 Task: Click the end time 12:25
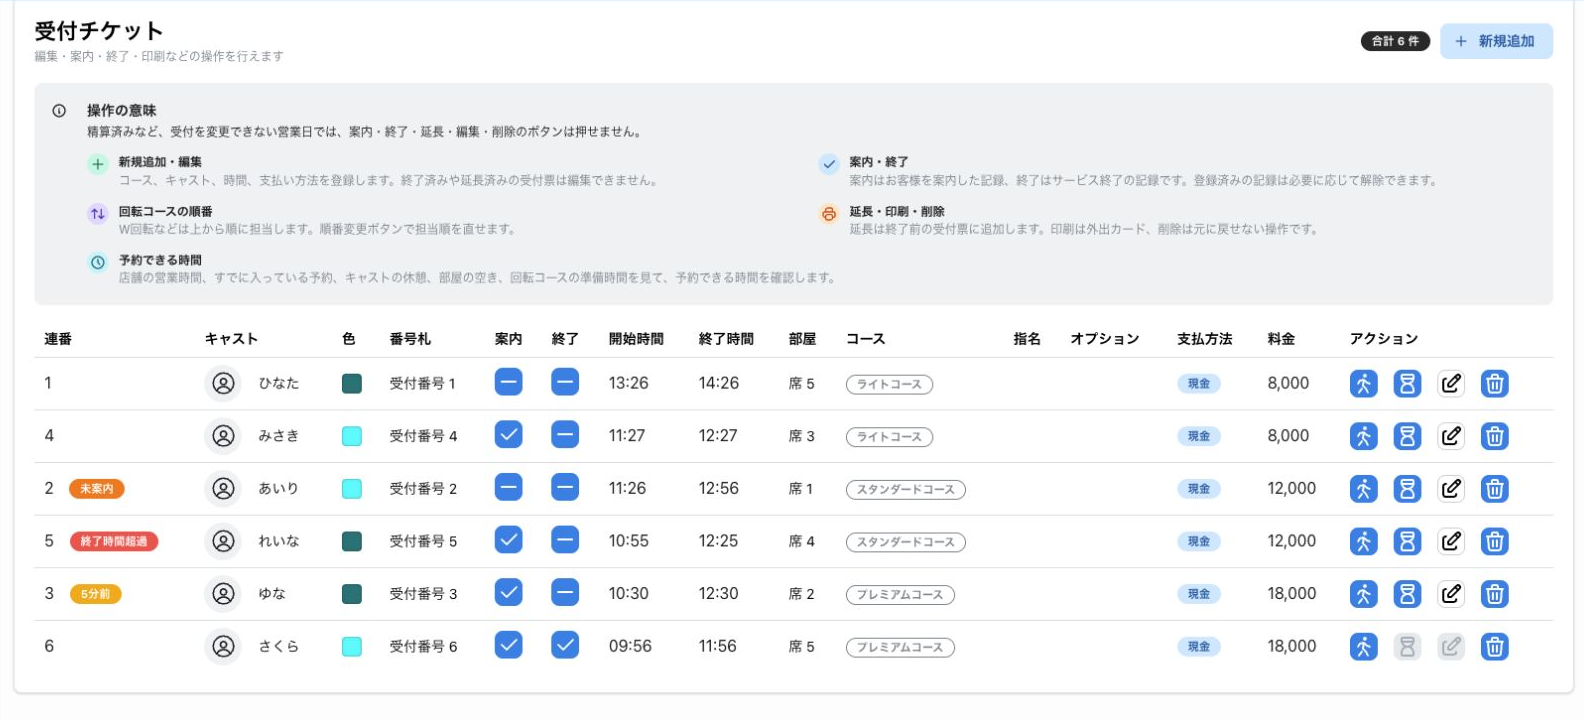coord(718,541)
